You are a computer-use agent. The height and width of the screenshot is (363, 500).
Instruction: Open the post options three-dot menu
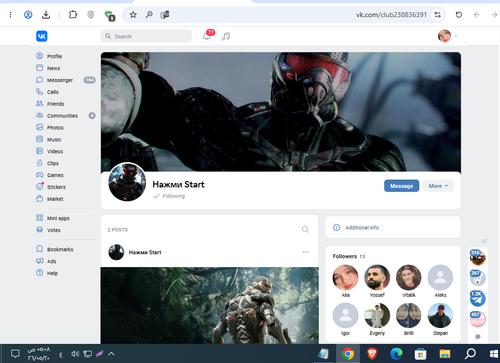(306, 252)
